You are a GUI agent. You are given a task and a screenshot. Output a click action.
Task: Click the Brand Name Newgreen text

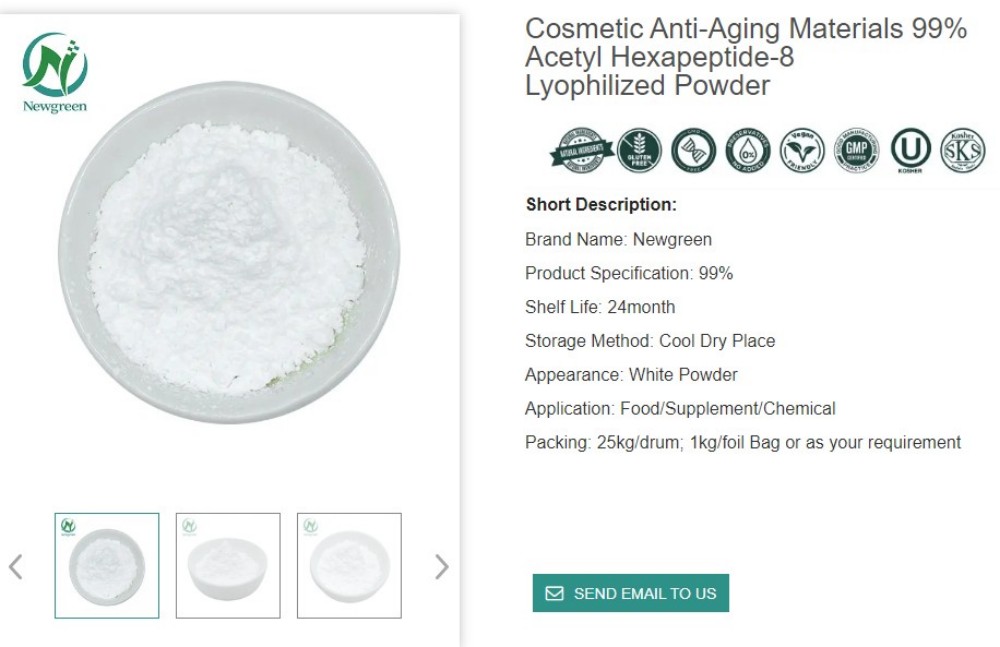[618, 239]
